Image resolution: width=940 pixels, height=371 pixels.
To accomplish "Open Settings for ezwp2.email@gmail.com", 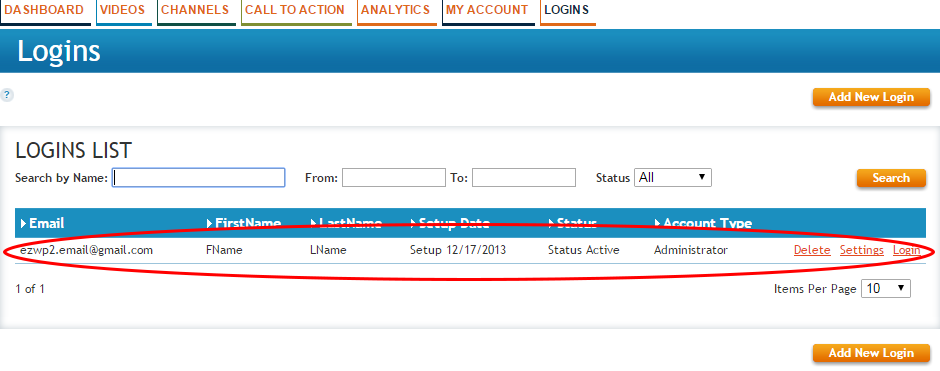I will click(861, 250).
